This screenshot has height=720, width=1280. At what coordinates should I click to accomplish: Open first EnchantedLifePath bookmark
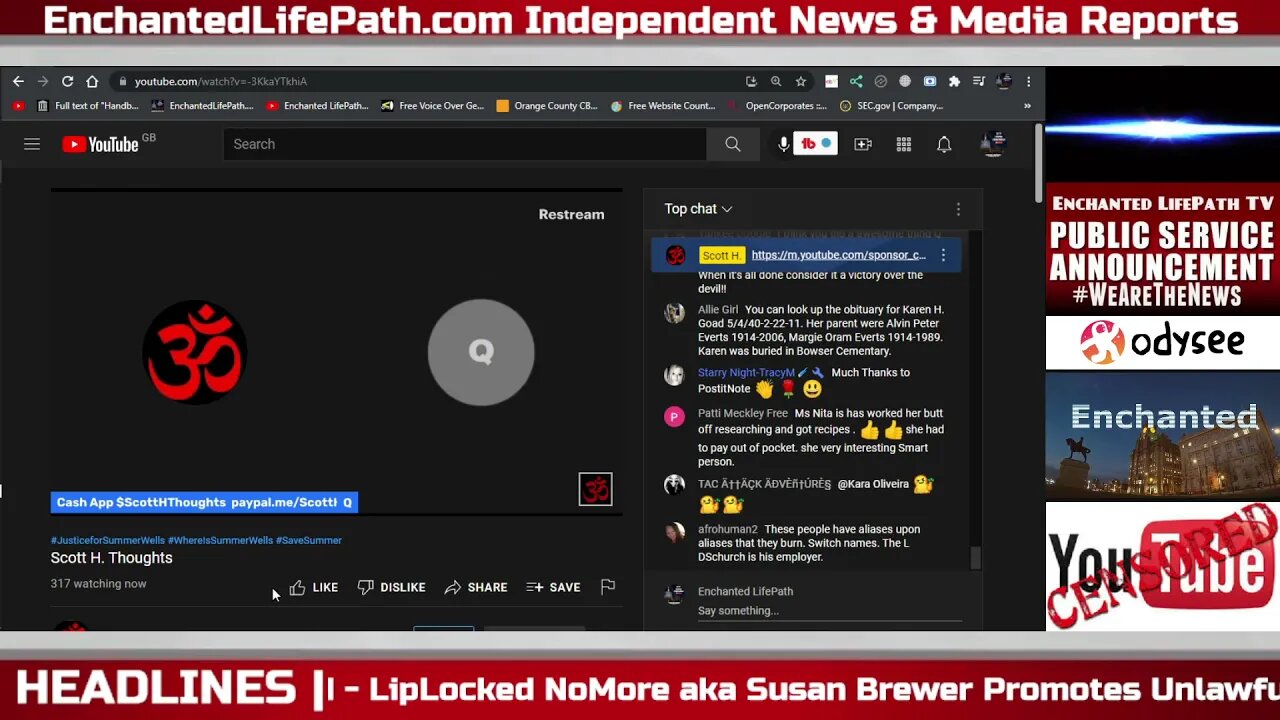pos(203,106)
